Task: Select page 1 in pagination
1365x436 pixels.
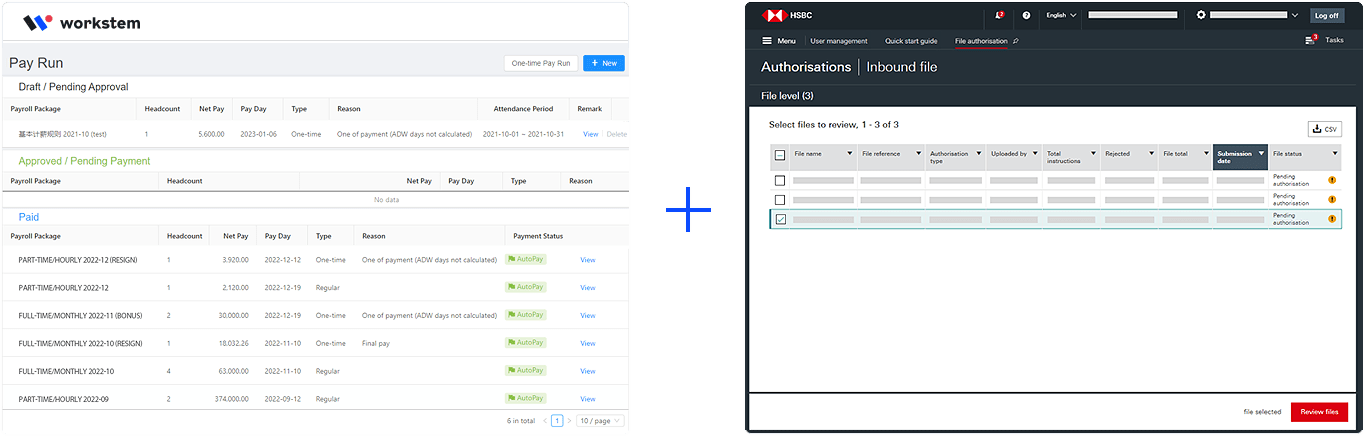Action: 557,421
